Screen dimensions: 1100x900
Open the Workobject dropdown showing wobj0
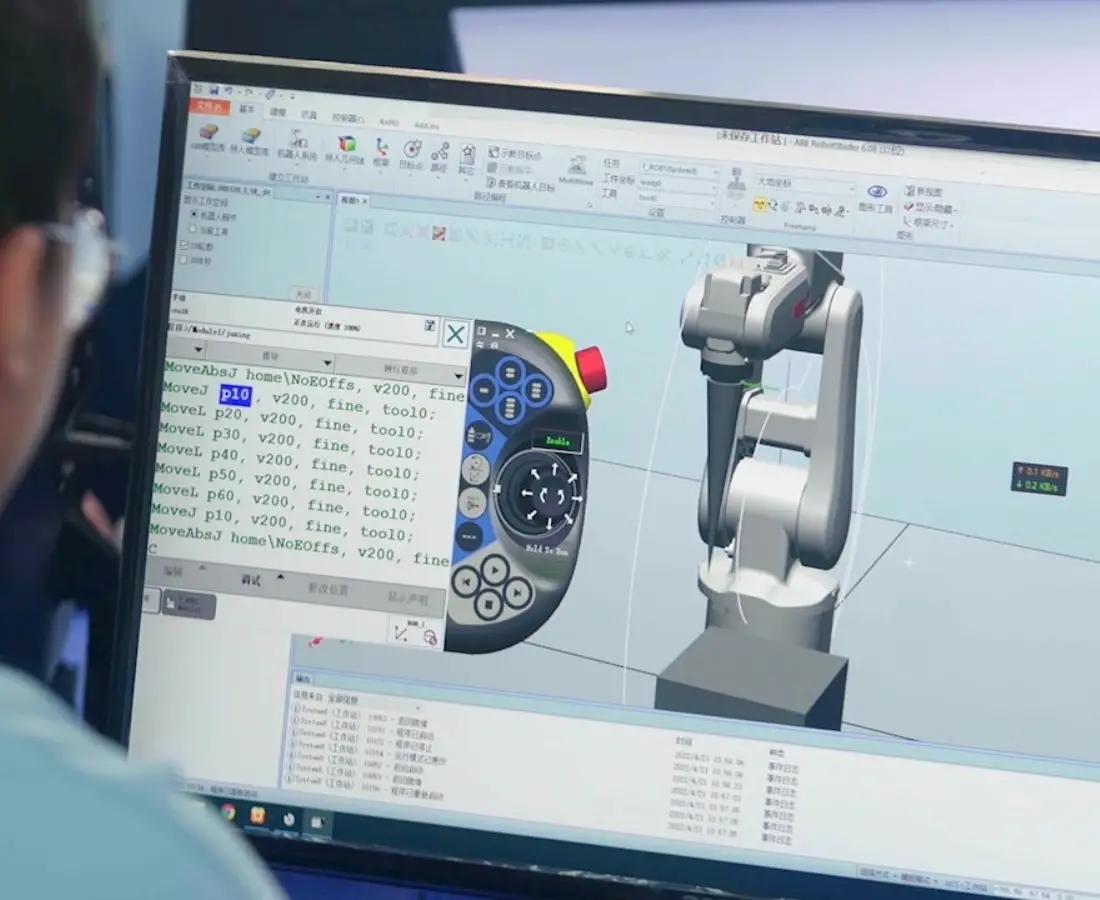(x=677, y=184)
